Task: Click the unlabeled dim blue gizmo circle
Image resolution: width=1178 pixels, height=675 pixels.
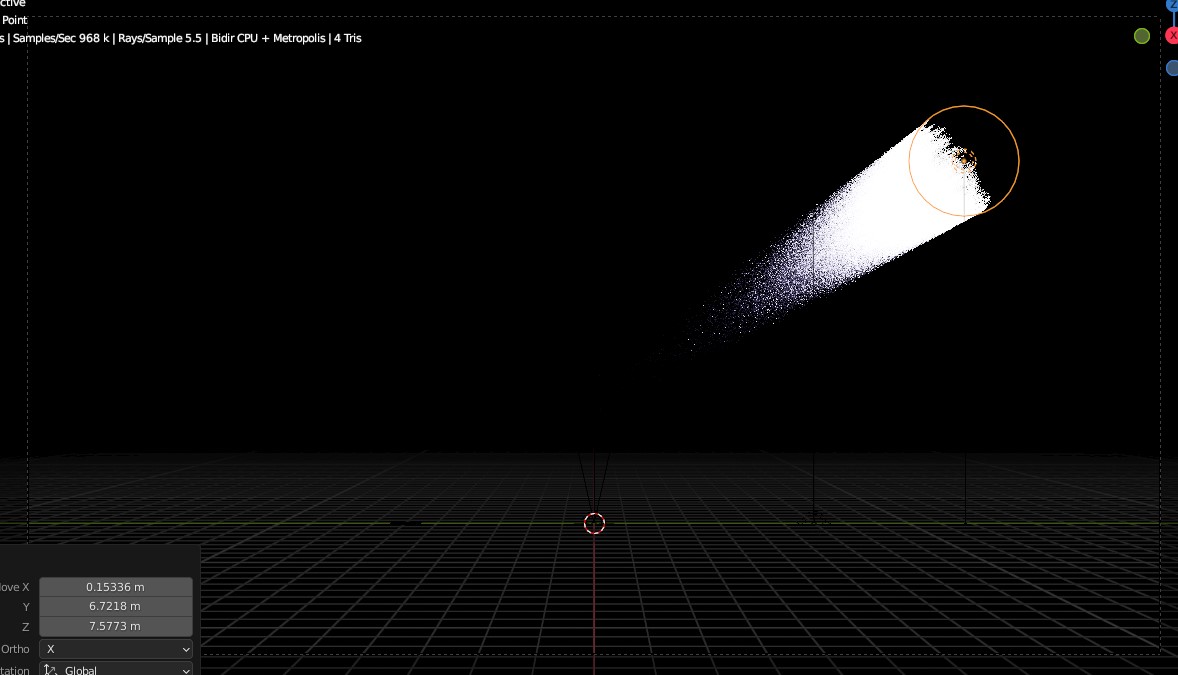Action: point(1172,68)
